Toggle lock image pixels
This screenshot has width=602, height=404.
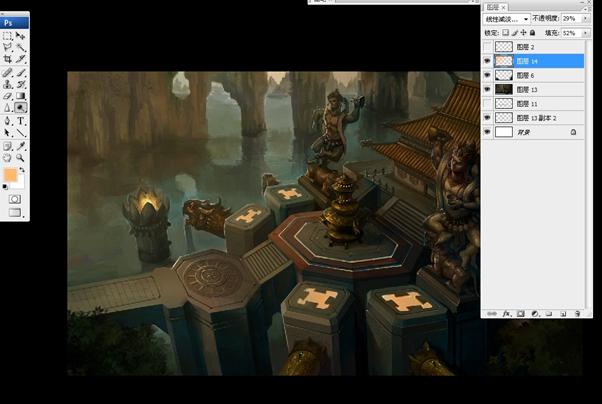(515, 33)
